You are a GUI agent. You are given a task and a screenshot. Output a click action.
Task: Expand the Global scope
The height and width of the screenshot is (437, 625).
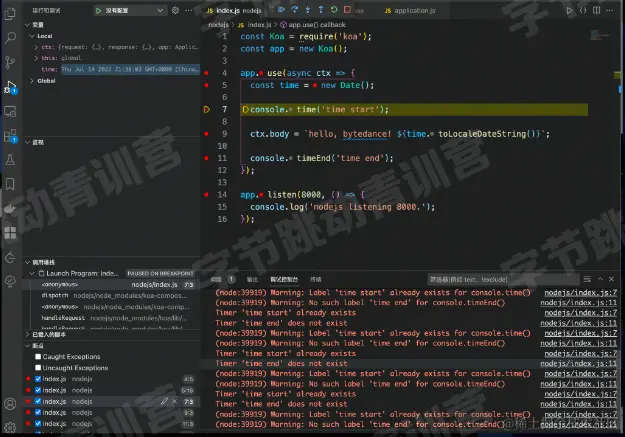(x=32, y=81)
